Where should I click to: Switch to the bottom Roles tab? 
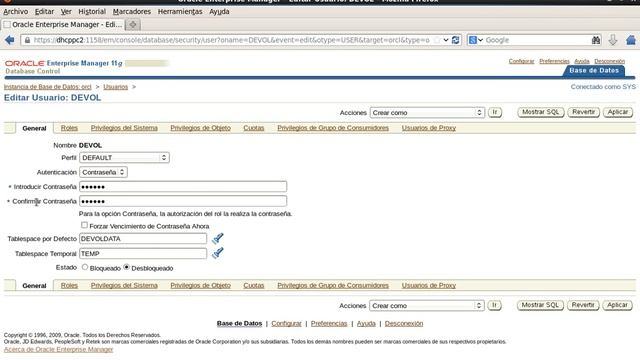(69, 285)
